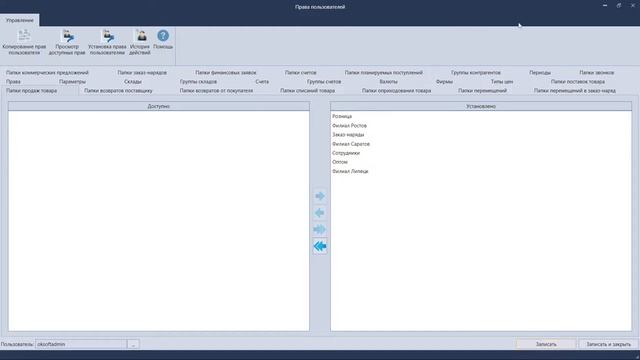This screenshot has width=640, height=360.
Task: Click the Доступно column header
Action: (x=159, y=106)
